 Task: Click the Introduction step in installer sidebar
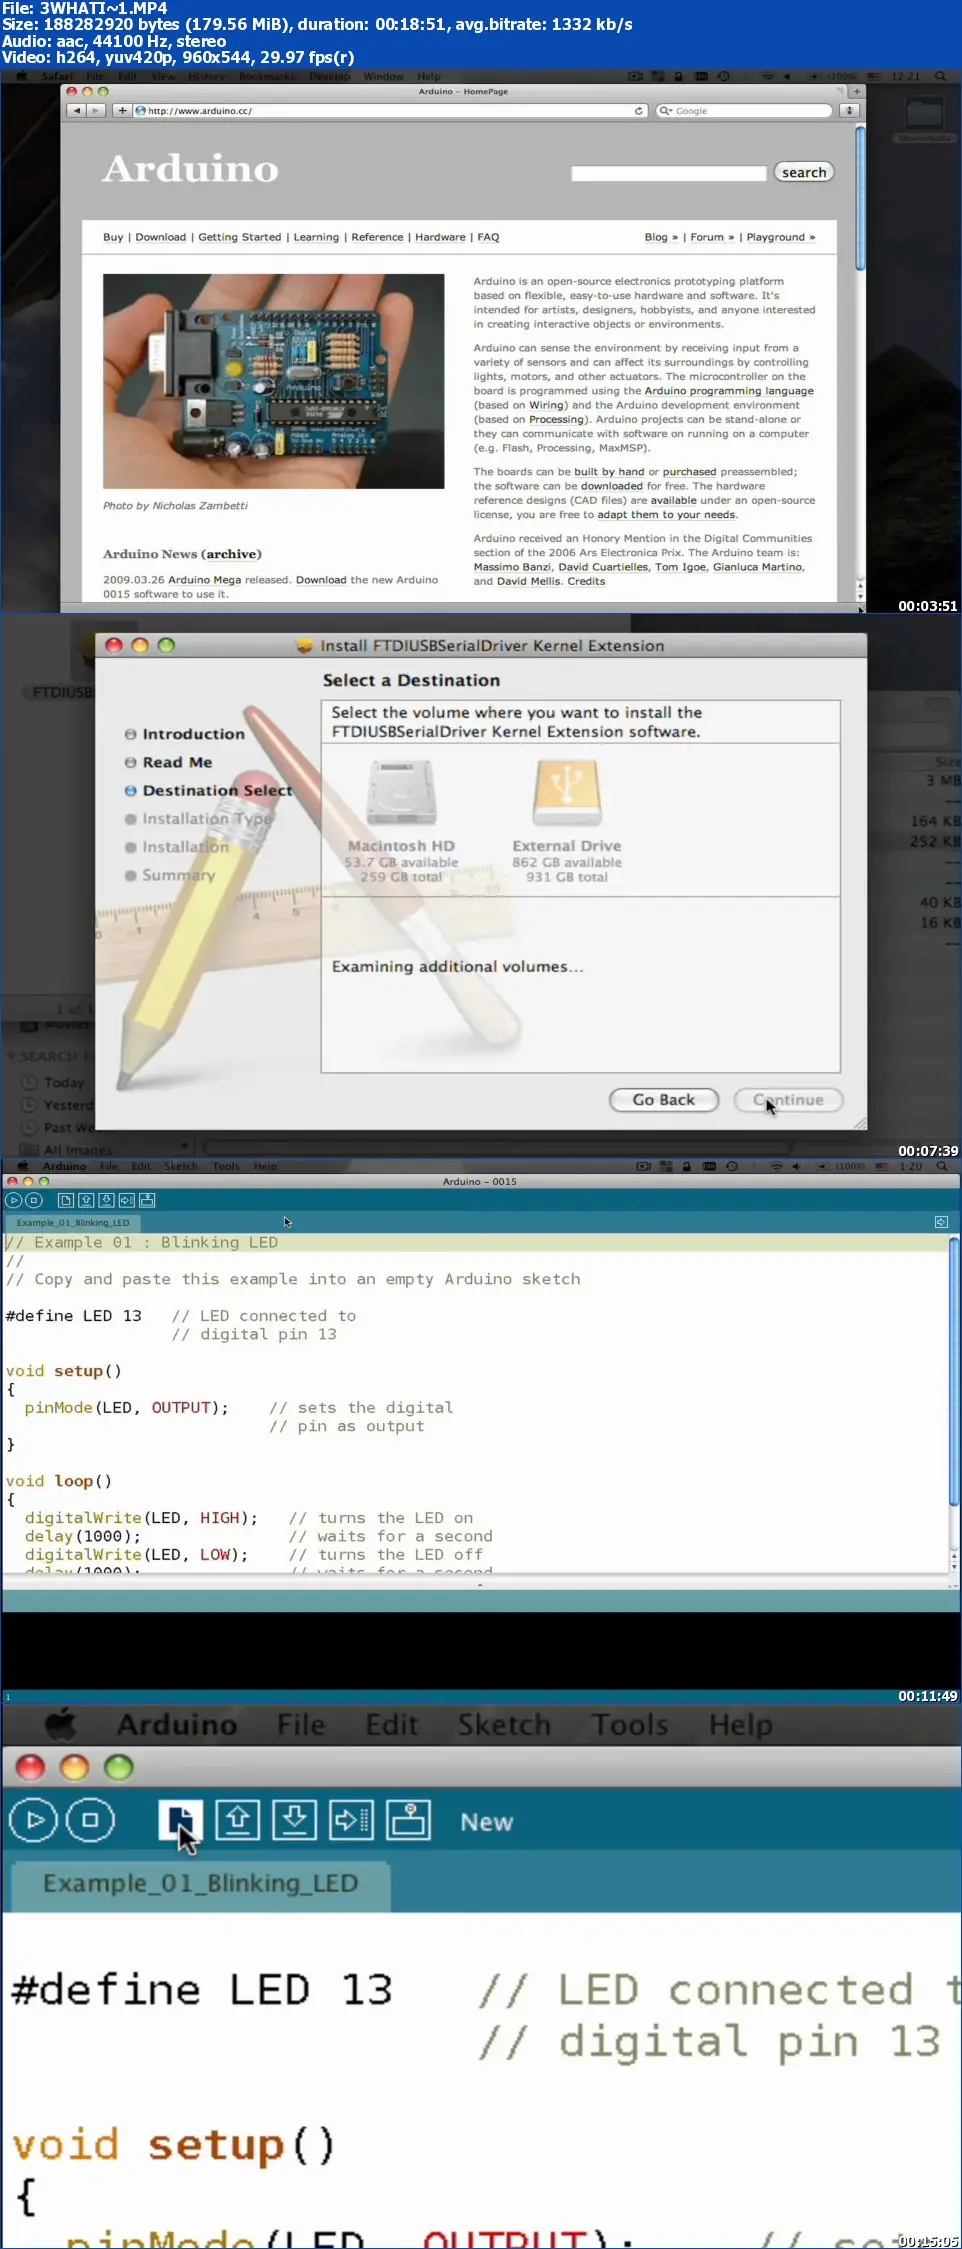193,734
